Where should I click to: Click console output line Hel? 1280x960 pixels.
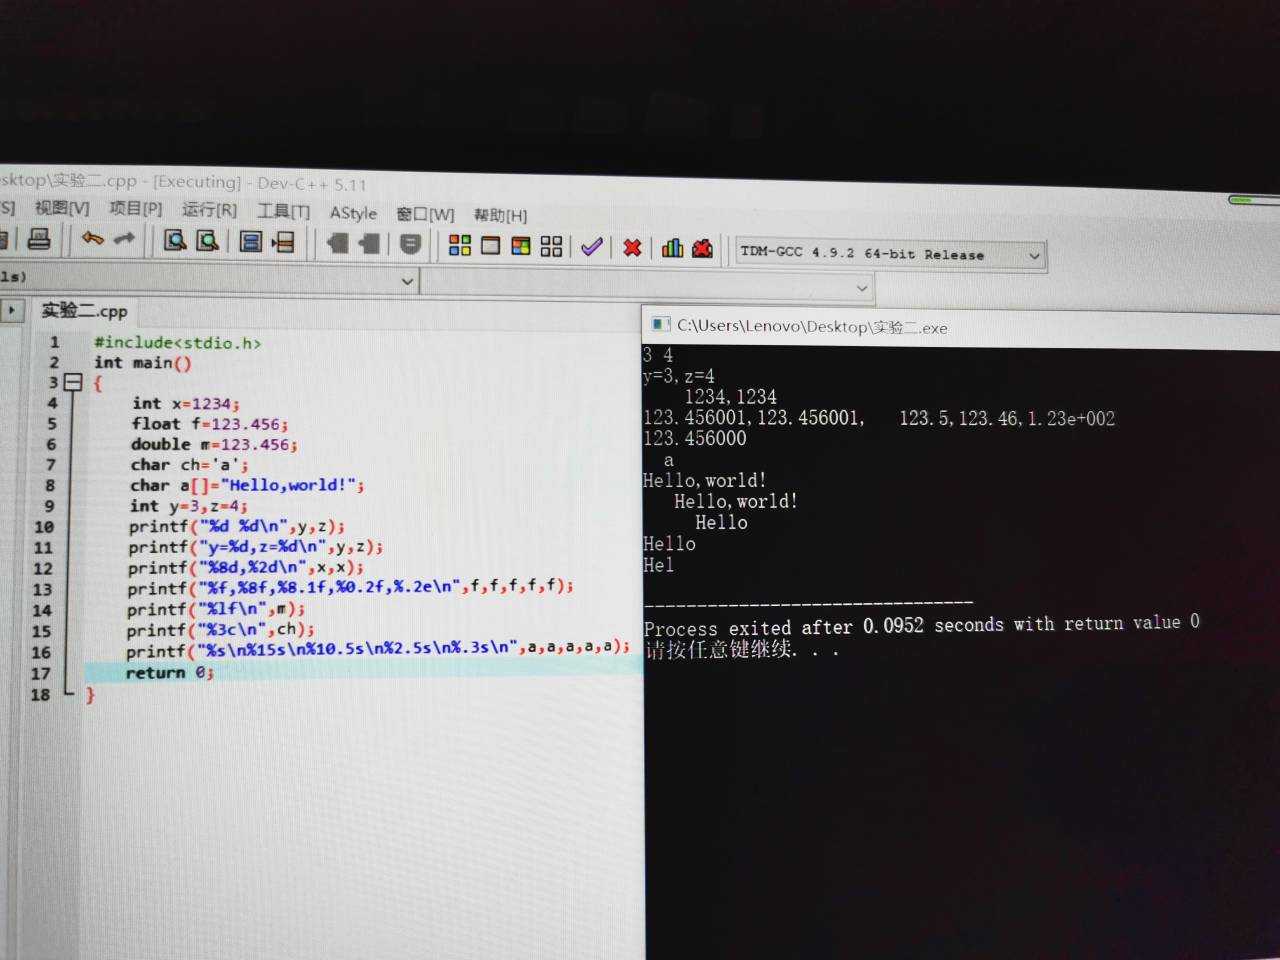(659, 565)
